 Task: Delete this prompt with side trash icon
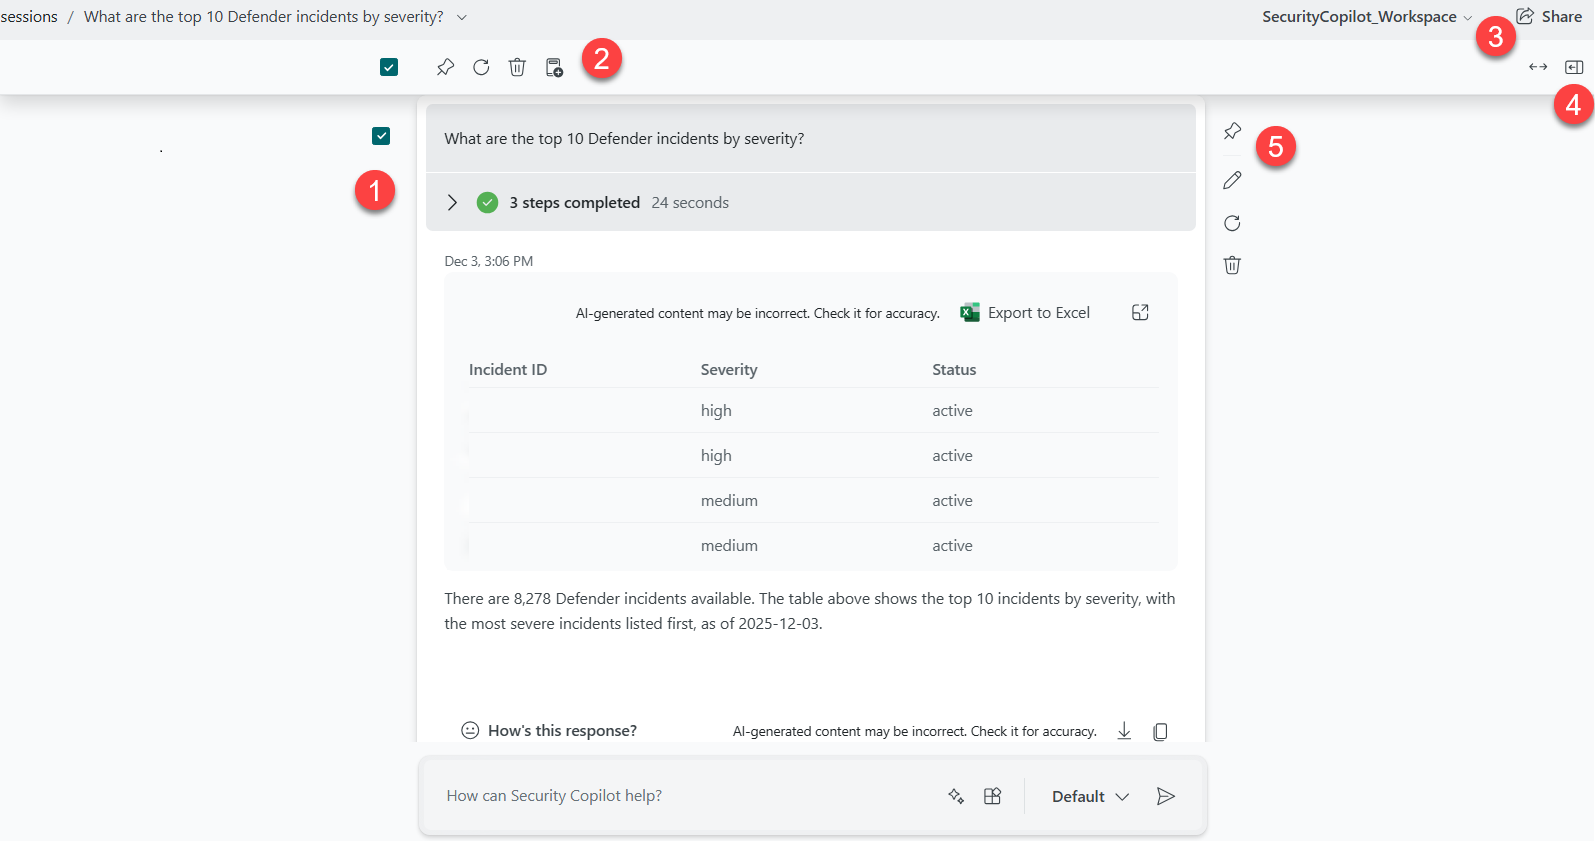[x=1232, y=265]
